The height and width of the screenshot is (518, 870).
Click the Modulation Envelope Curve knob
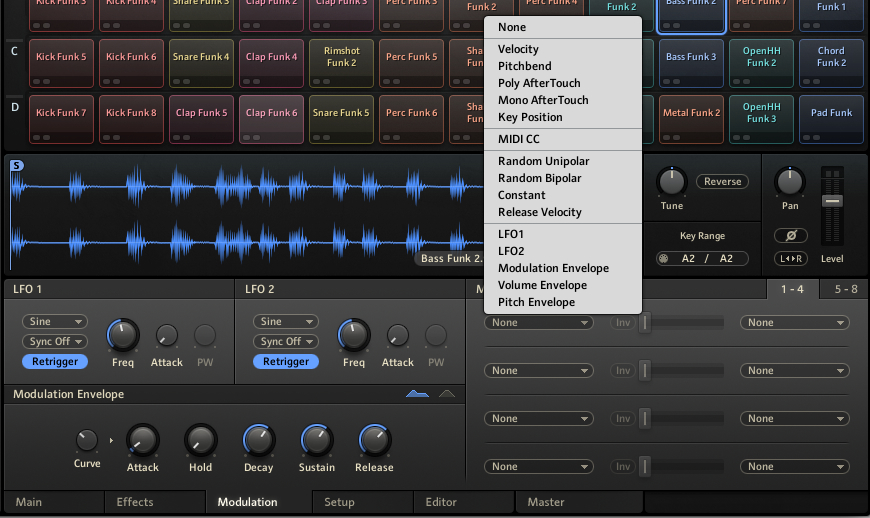87,440
